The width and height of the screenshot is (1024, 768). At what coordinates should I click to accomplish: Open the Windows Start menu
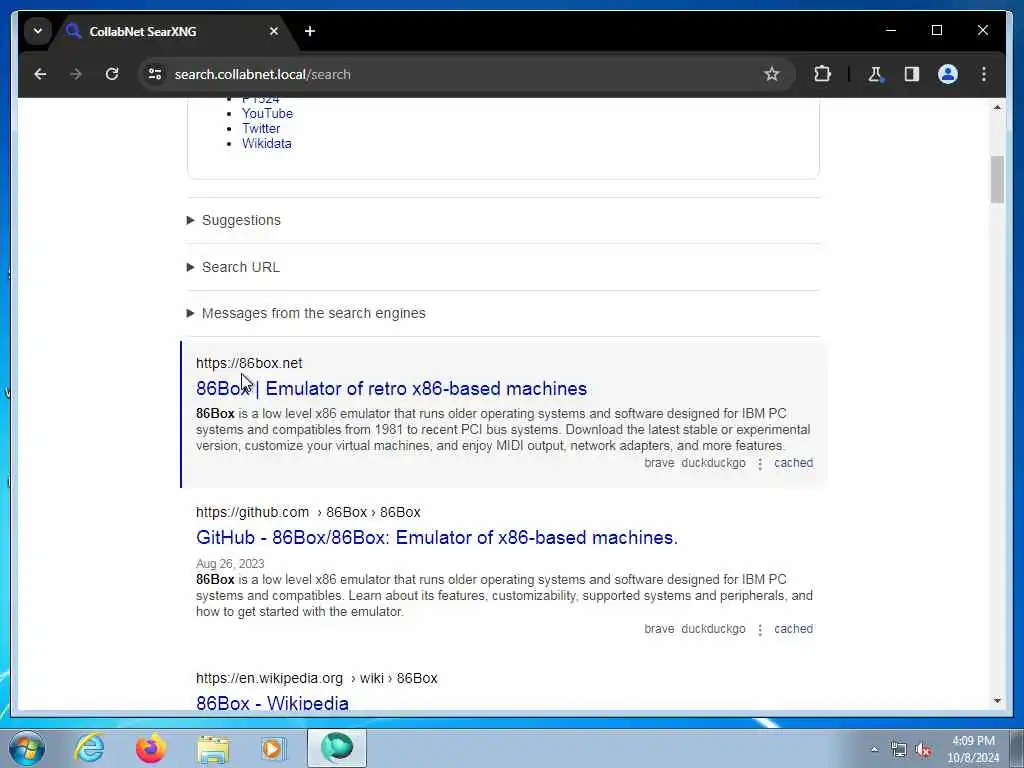pos(27,748)
